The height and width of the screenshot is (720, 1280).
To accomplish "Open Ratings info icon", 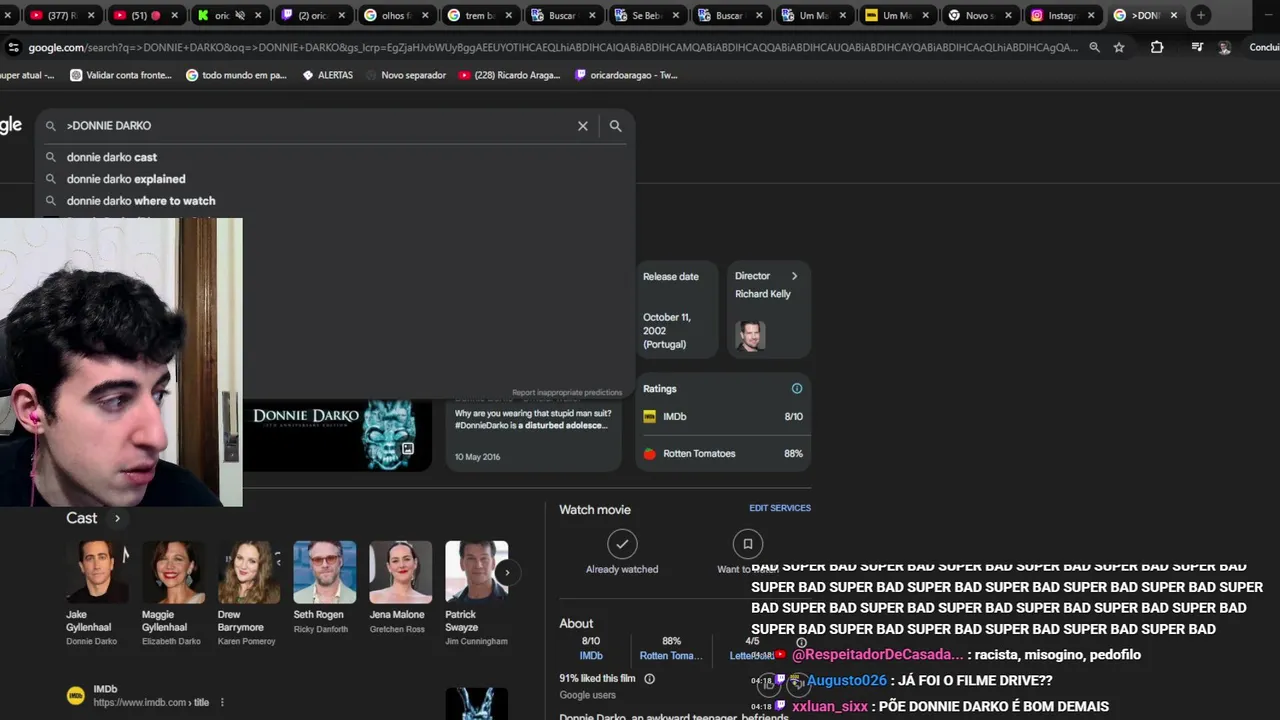I will click(797, 388).
